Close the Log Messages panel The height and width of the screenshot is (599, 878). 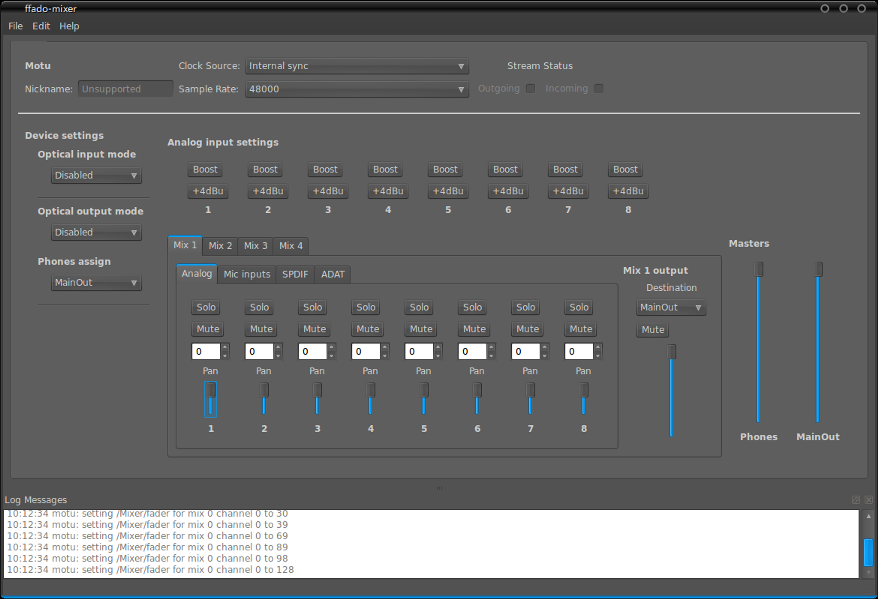pyautogui.click(x=868, y=500)
